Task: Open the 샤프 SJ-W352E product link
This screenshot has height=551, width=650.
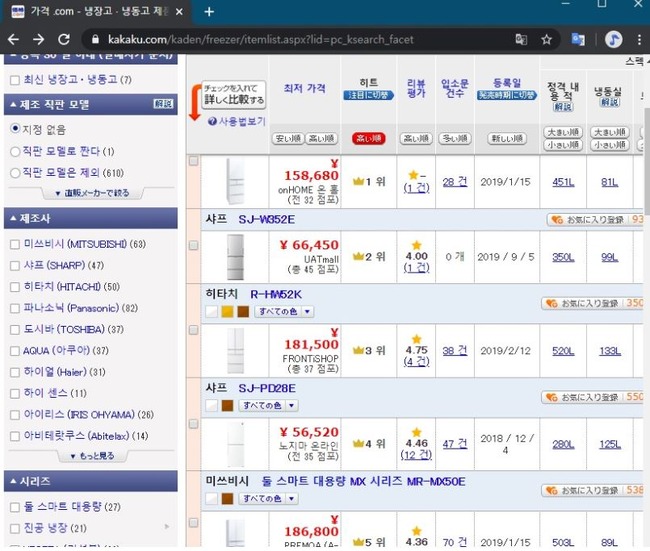Action: click(267, 219)
